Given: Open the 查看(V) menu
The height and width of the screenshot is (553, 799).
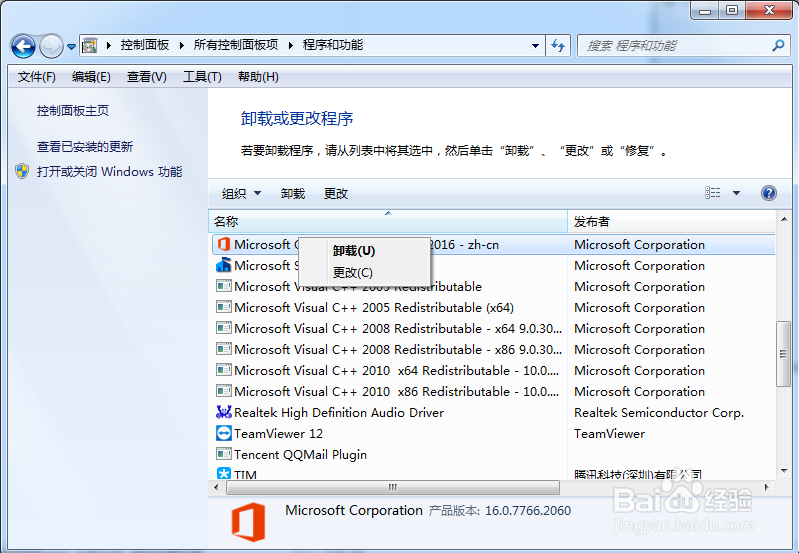Looking at the screenshot, I should pyautogui.click(x=147, y=77).
